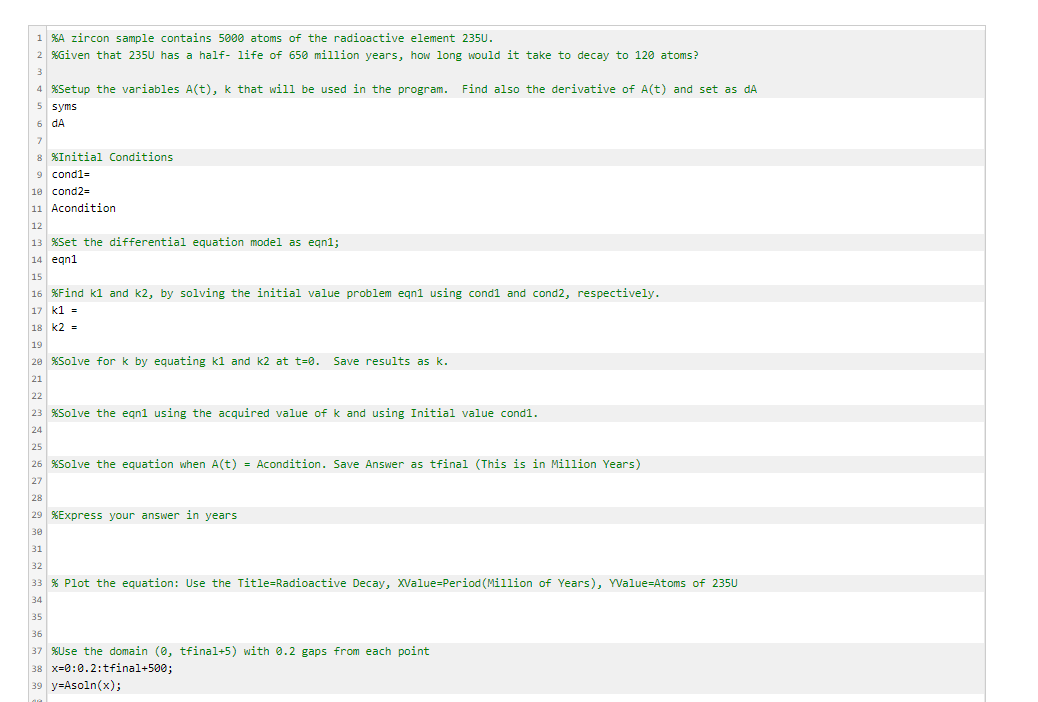The width and height of the screenshot is (1038, 702).
Task: Place cursor on the "syms" code line
Action: coord(64,107)
